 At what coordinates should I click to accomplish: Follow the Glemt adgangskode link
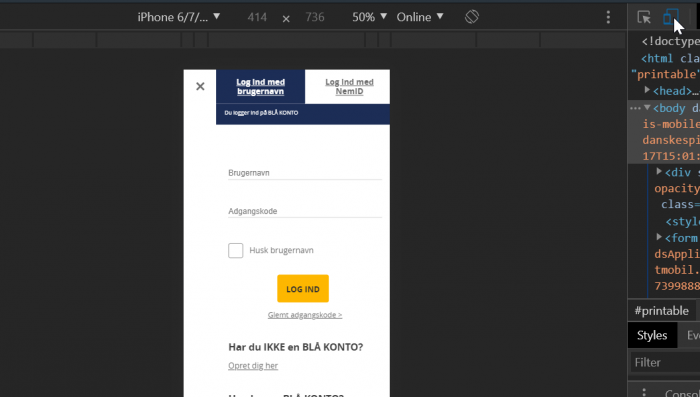pos(305,315)
